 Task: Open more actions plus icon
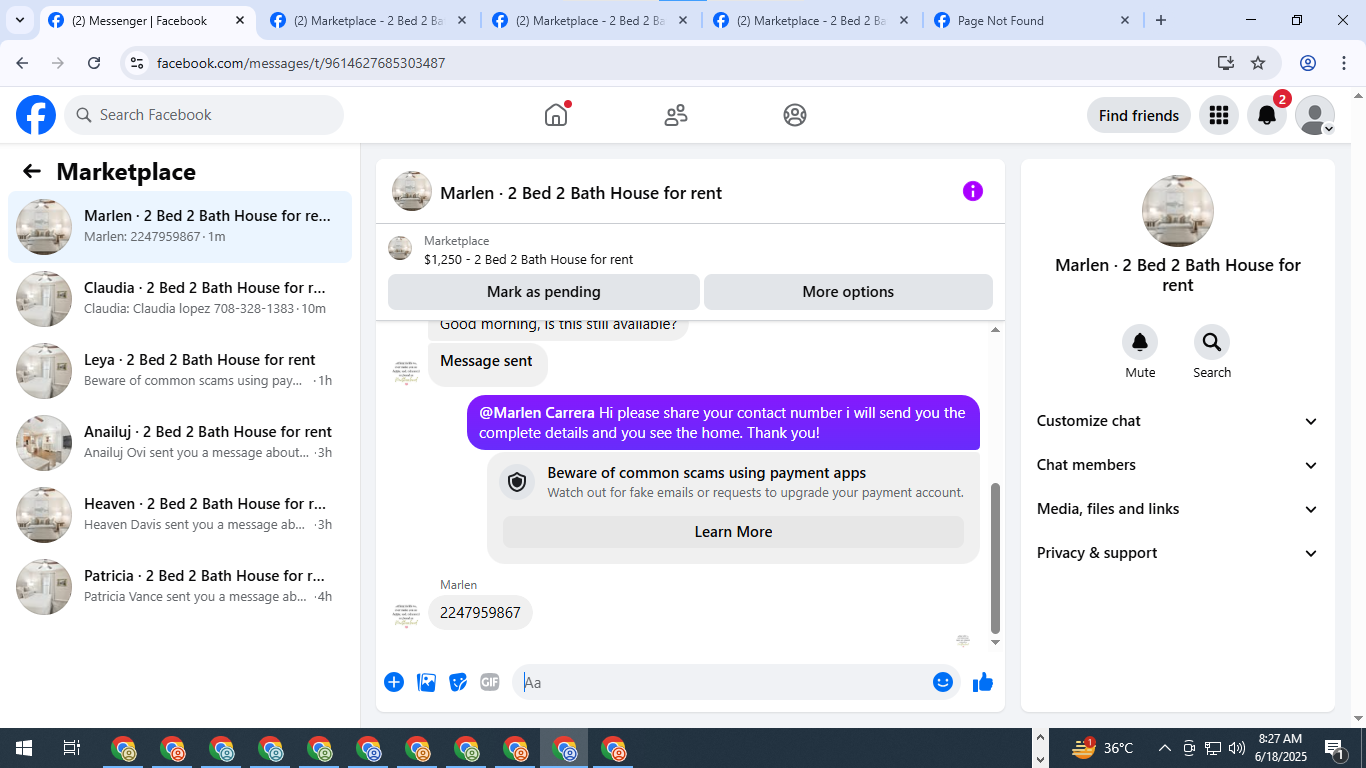pyautogui.click(x=394, y=682)
